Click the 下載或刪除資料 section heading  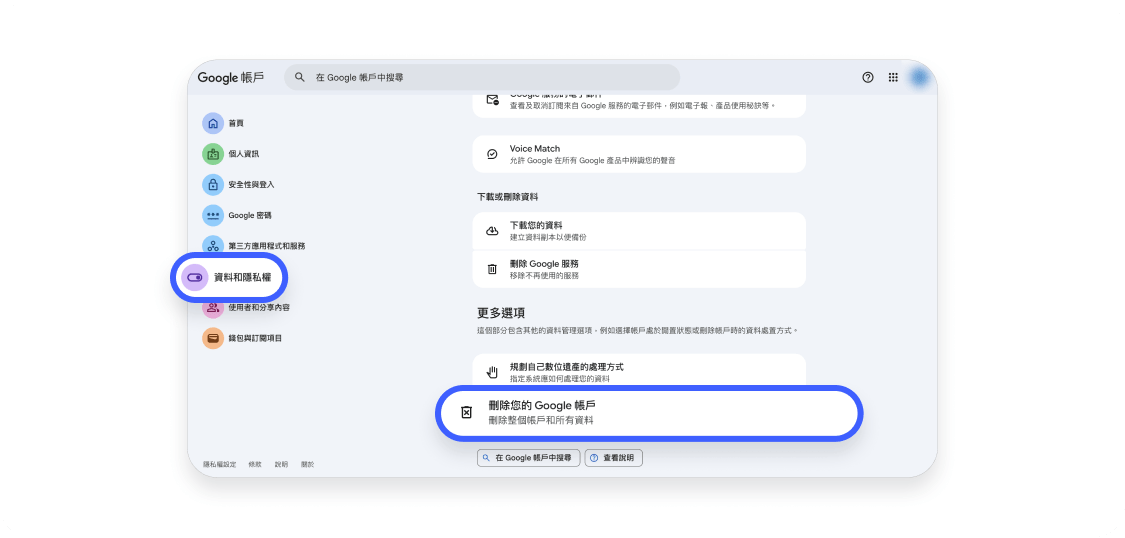(507, 197)
